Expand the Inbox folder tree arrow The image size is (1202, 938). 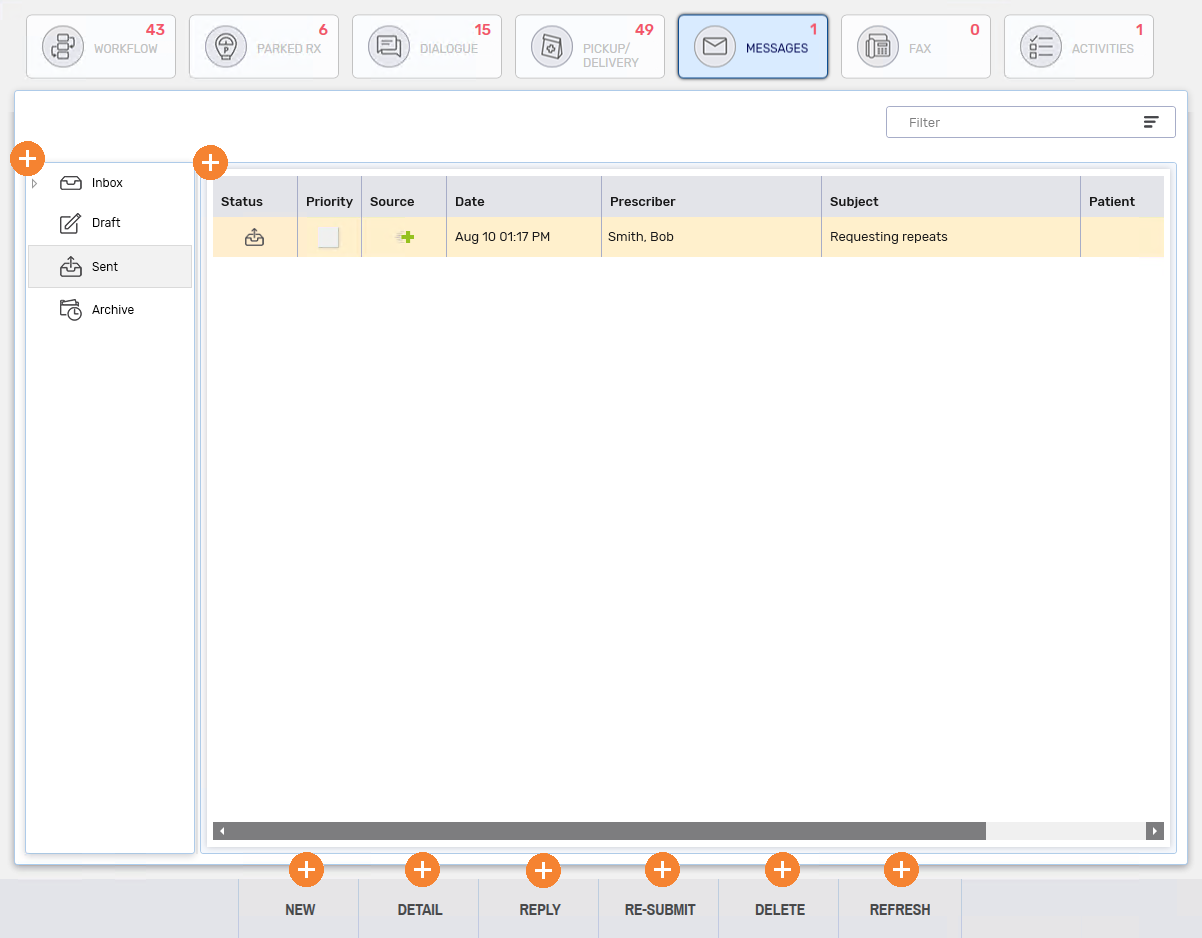coord(35,183)
